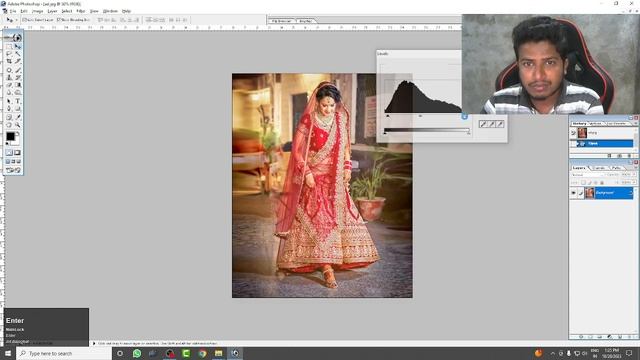Select the Slice tool
The height and width of the screenshot is (360, 640).
18,61
